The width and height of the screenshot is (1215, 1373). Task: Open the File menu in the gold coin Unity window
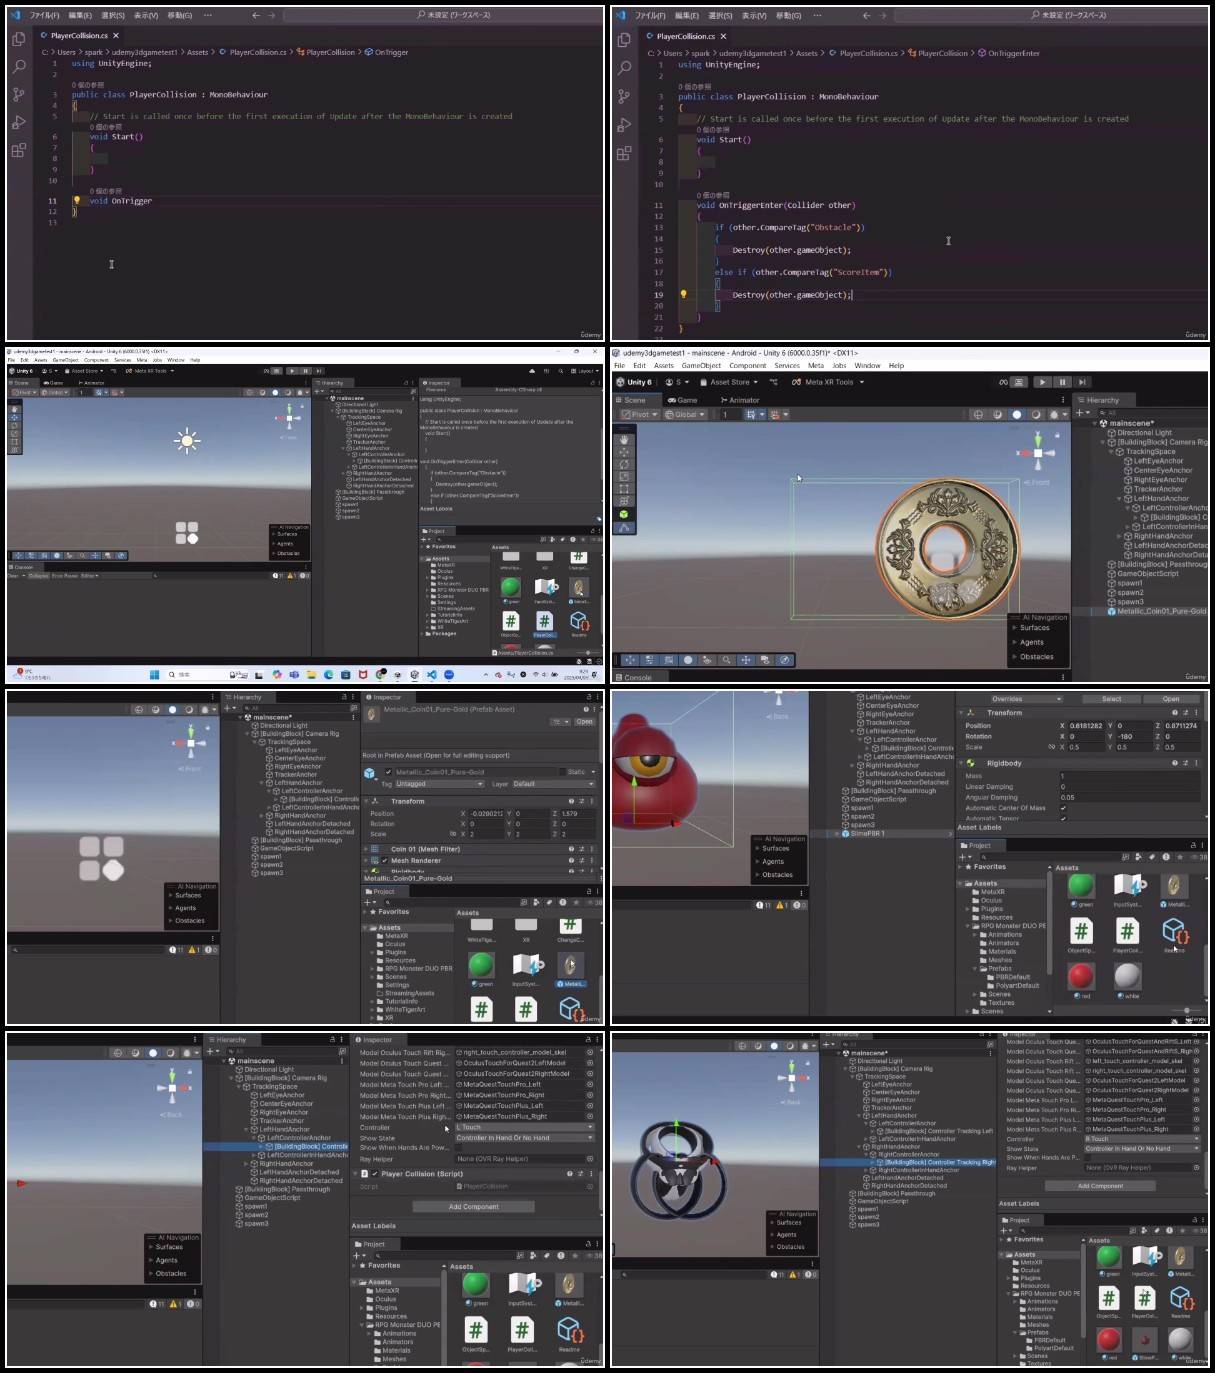point(620,366)
